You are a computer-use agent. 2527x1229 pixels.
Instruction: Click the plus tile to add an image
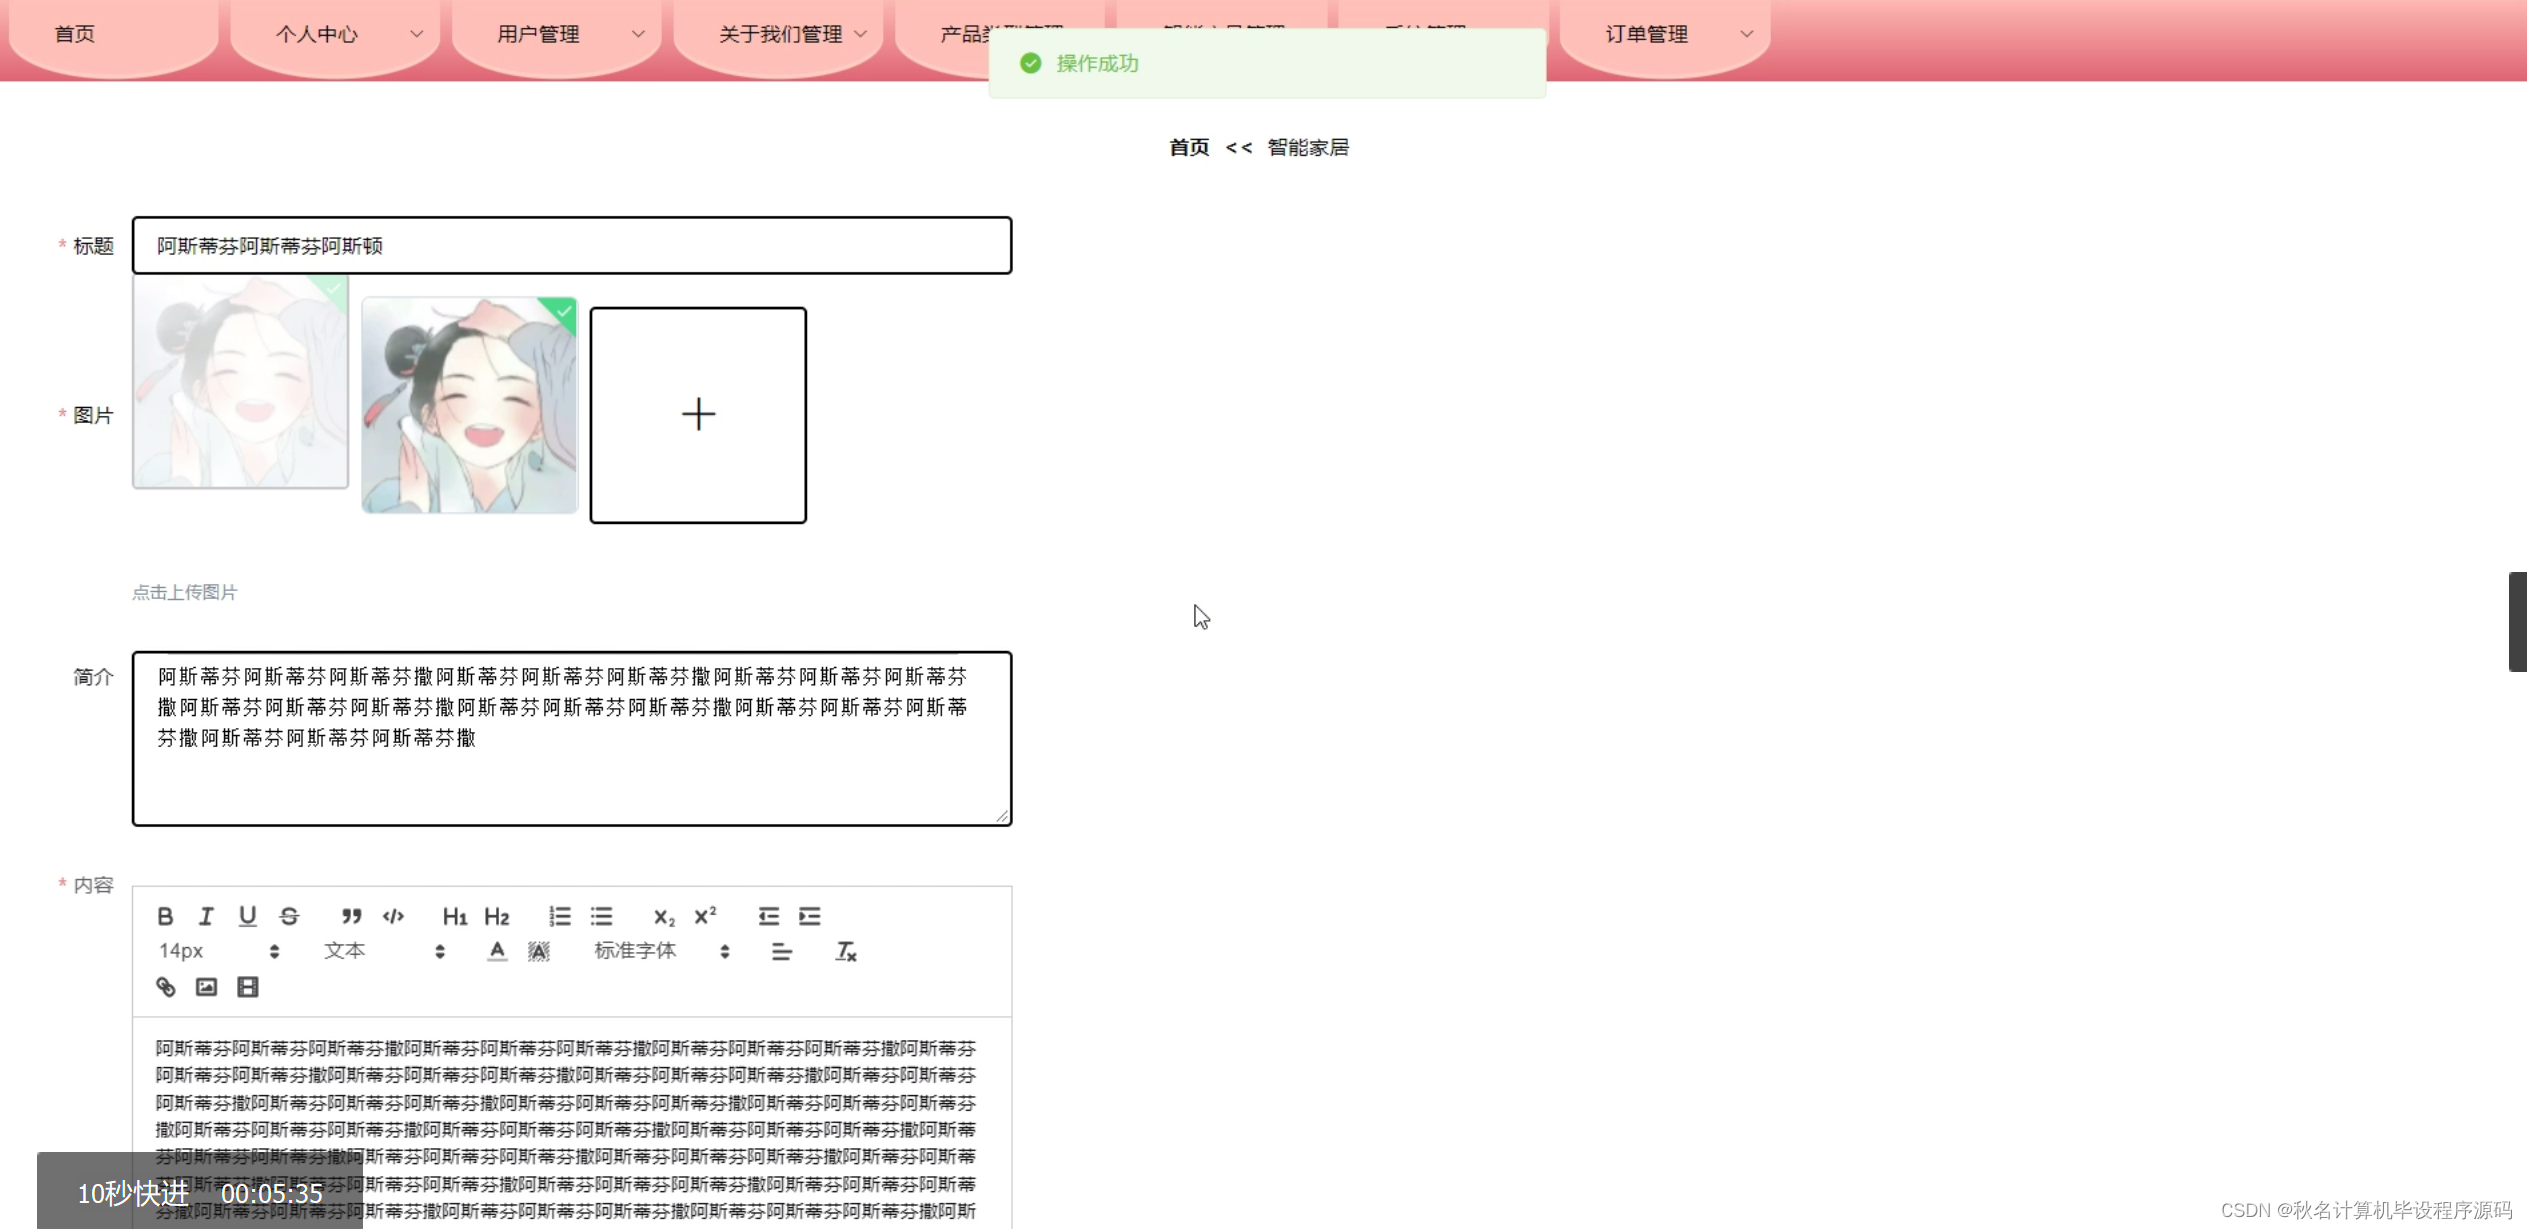click(x=698, y=414)
